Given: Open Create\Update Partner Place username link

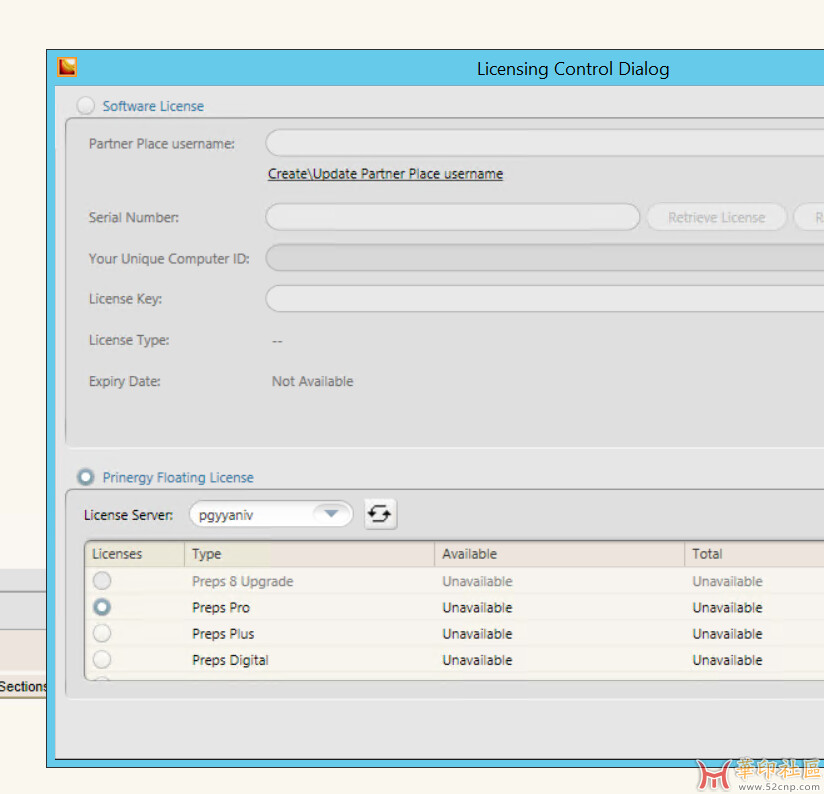Looking at the screenshot, I should (x=385, y=174).
